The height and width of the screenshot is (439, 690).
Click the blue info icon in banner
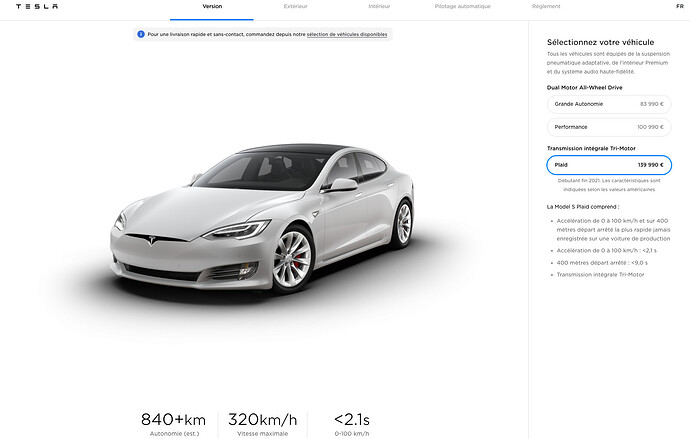[141, 34]
